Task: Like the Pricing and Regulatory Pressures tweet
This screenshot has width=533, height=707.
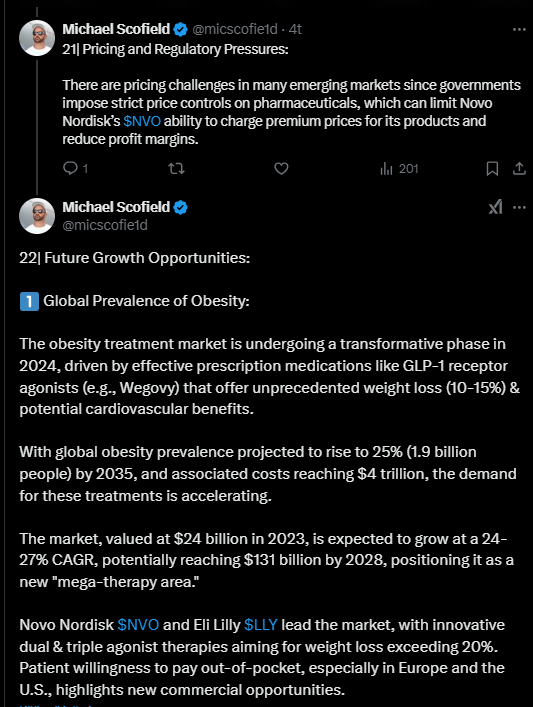Action: [x=281, y=169]
